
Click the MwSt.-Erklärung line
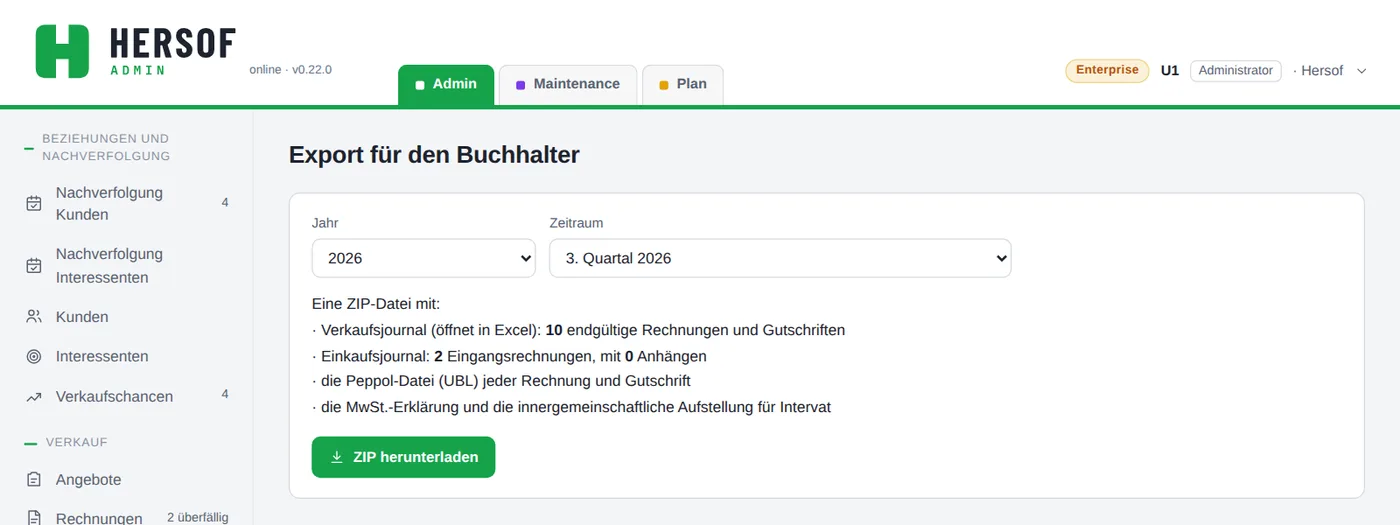coord(571,407)
